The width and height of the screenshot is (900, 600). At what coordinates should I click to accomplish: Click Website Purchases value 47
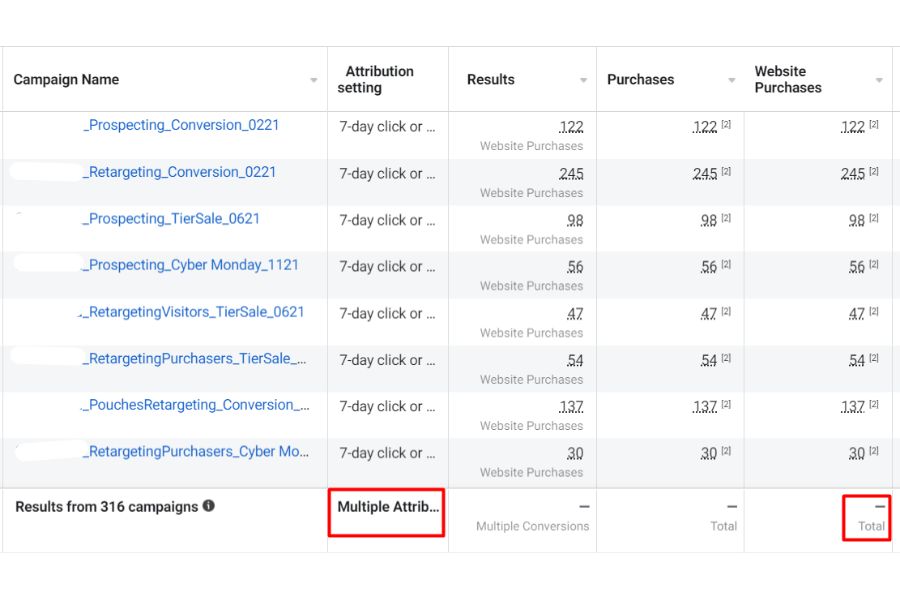point(856,313)
